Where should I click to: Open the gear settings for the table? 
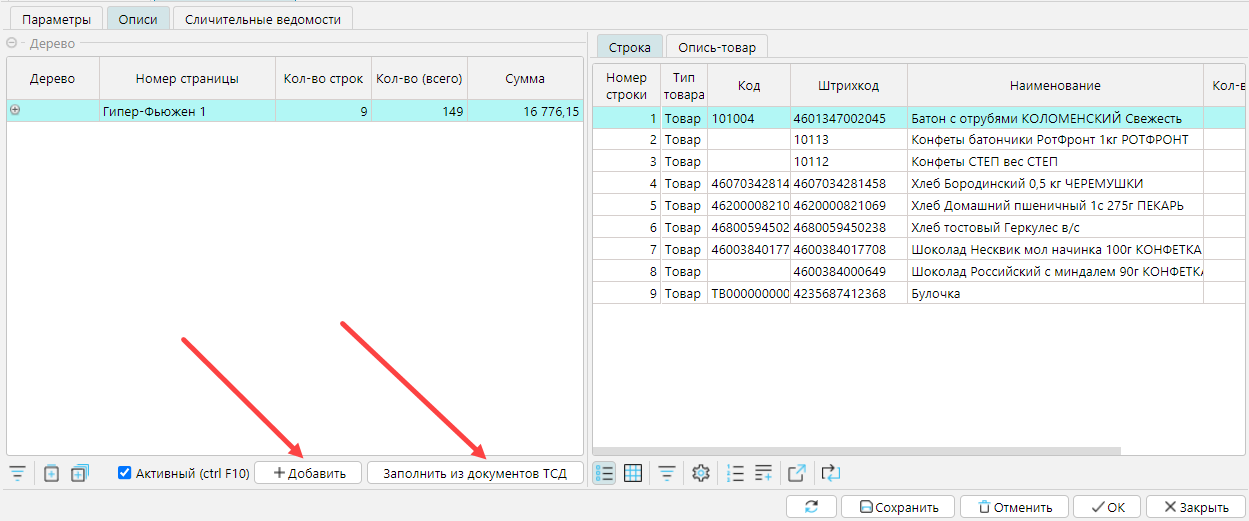(701, 473)
